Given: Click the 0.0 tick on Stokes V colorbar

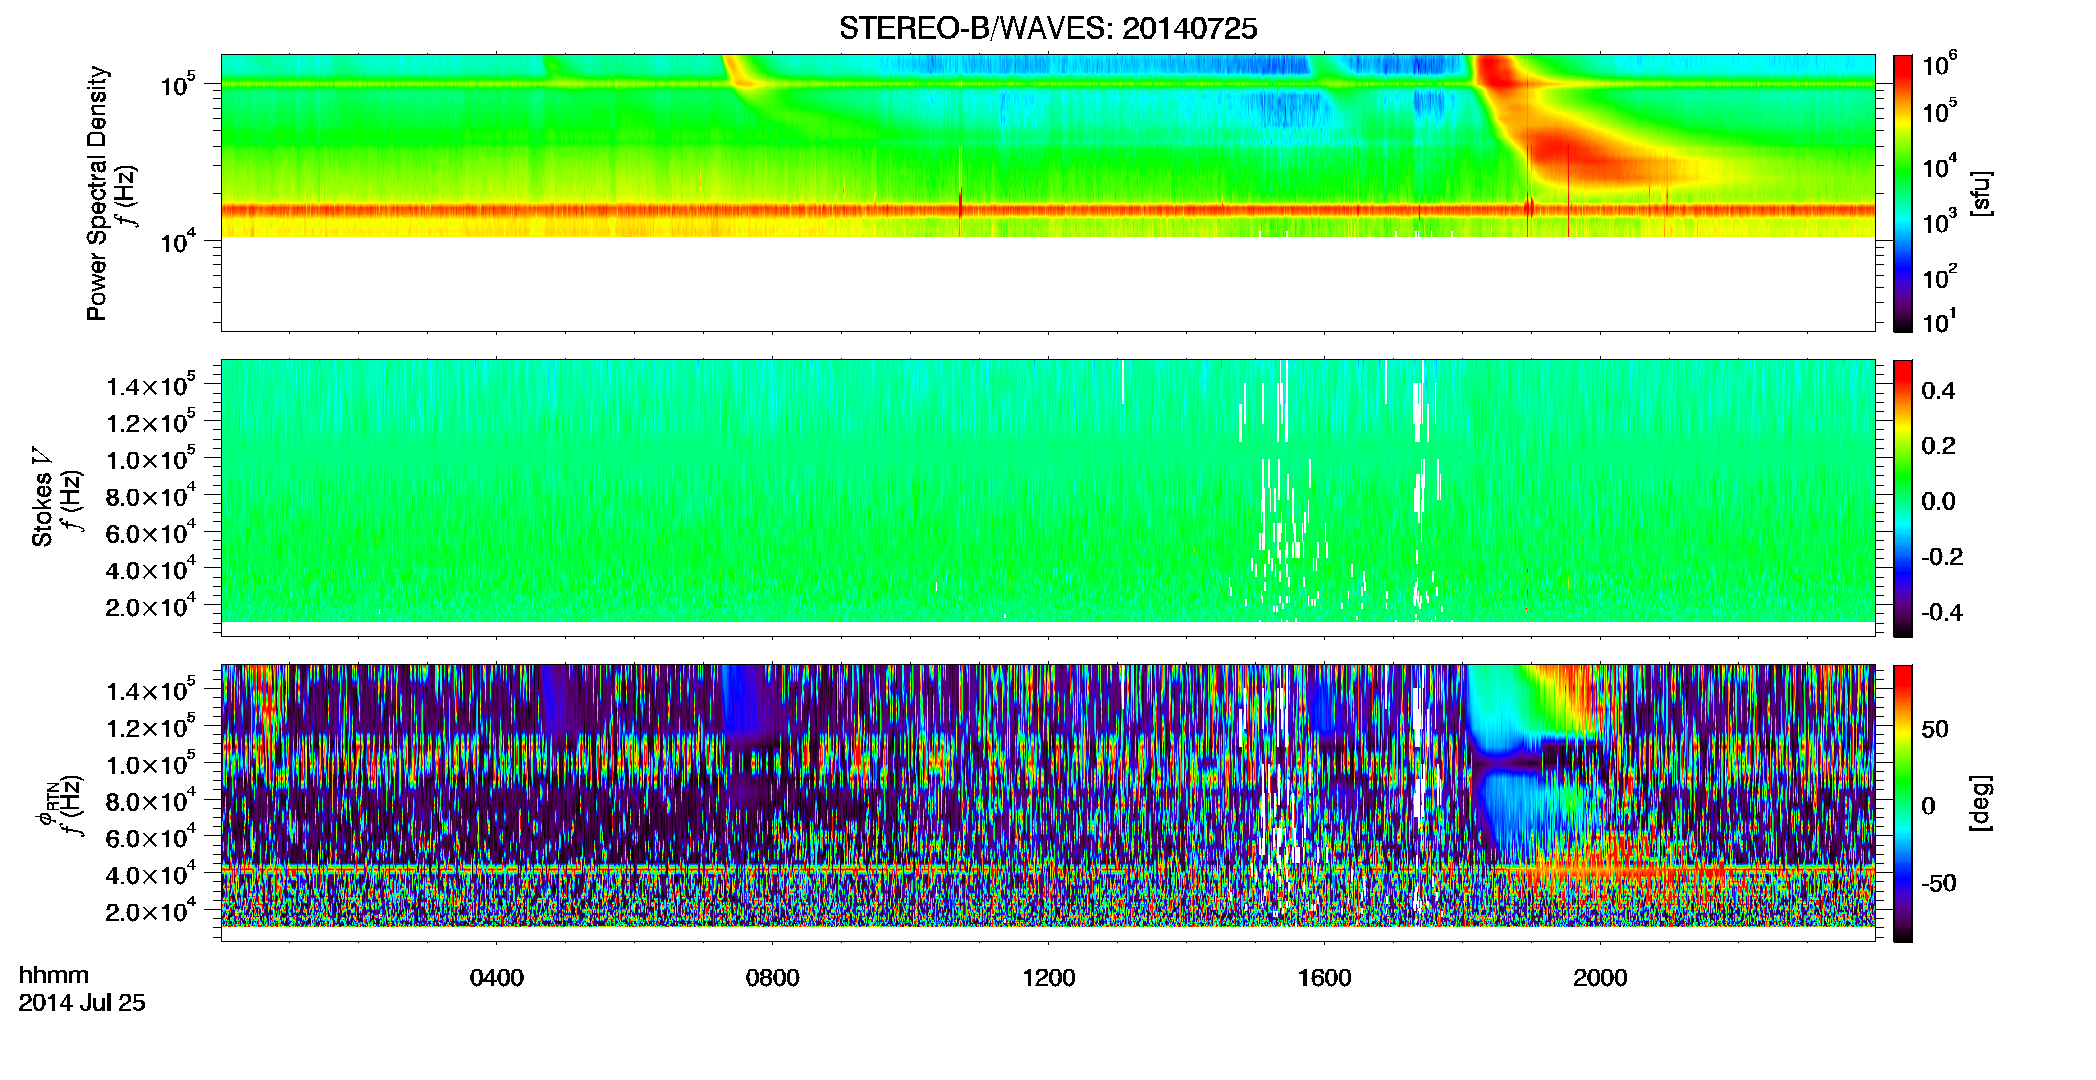Looking at the screenshot, I should [x=1938, y=502].
